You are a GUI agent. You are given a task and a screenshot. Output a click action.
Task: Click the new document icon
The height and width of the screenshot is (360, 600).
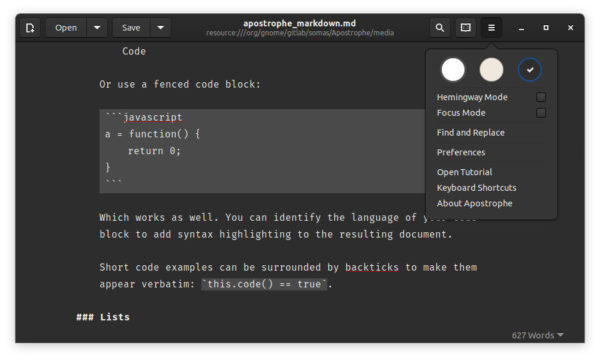(x=30, y=28)
